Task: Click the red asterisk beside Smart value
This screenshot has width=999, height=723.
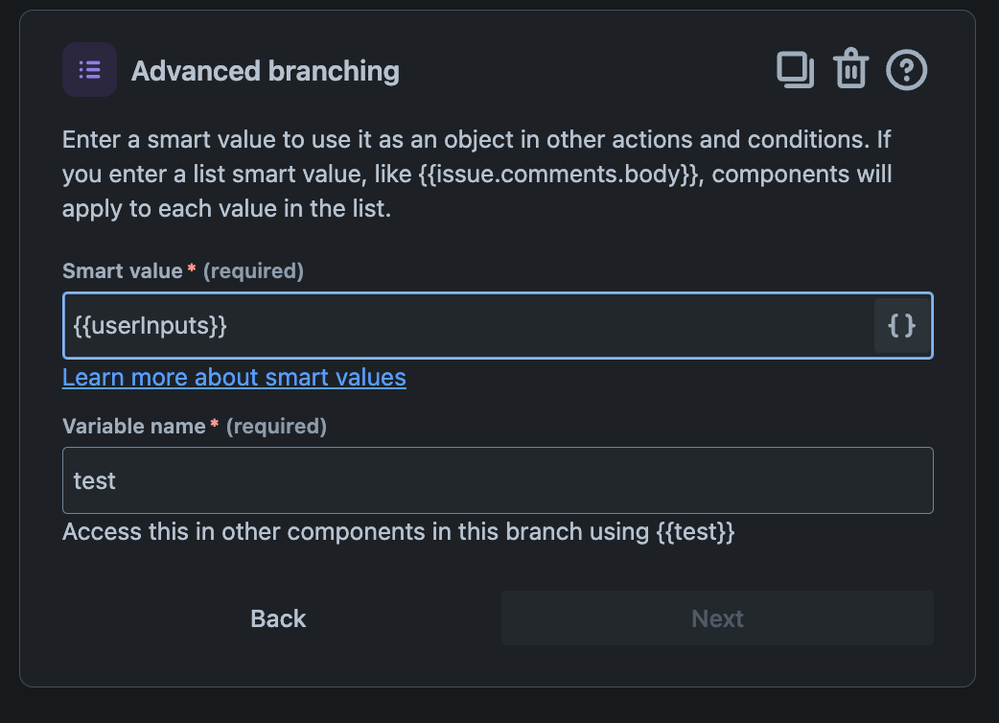Action: (x=192, y=271)
